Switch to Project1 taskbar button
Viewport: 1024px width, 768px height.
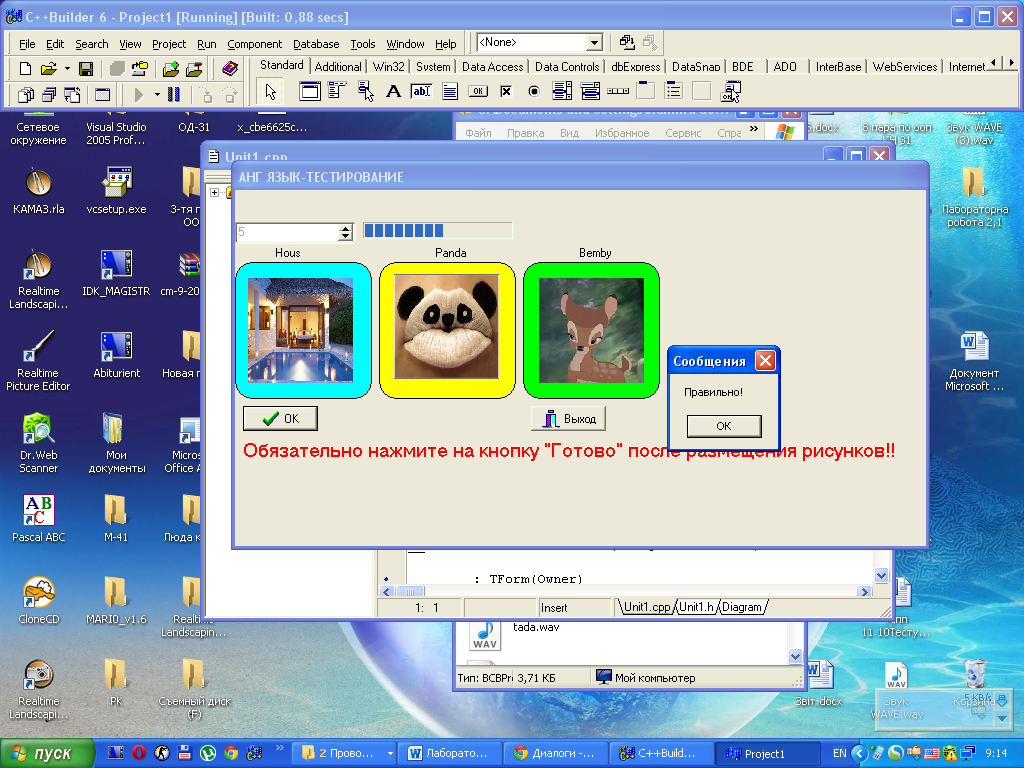pos(765,754)
